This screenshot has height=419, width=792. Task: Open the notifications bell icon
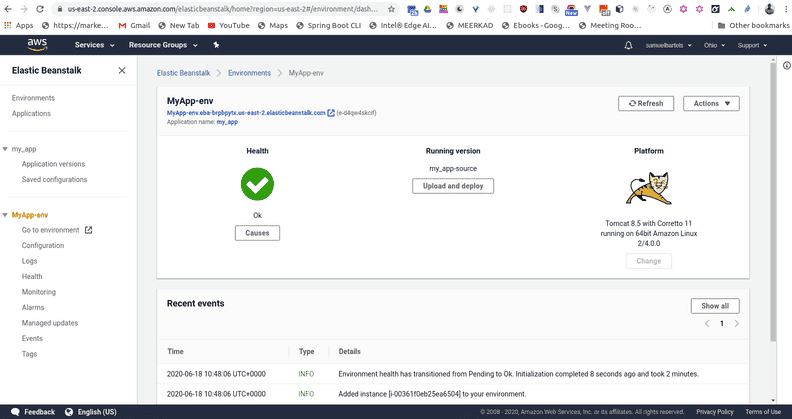[628, 45]
